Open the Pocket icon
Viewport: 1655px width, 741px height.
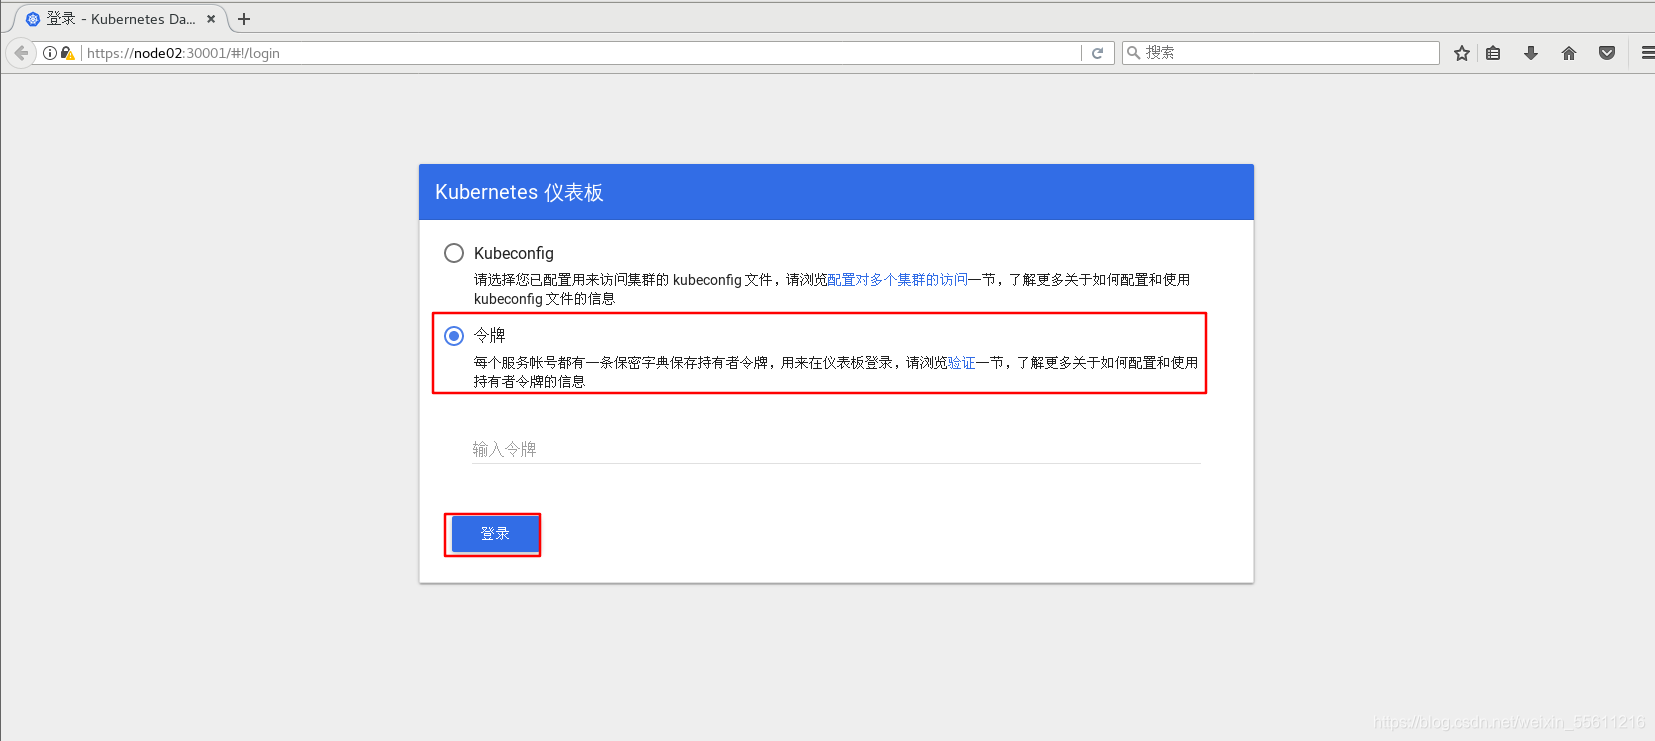click(x=1607, y=53)
